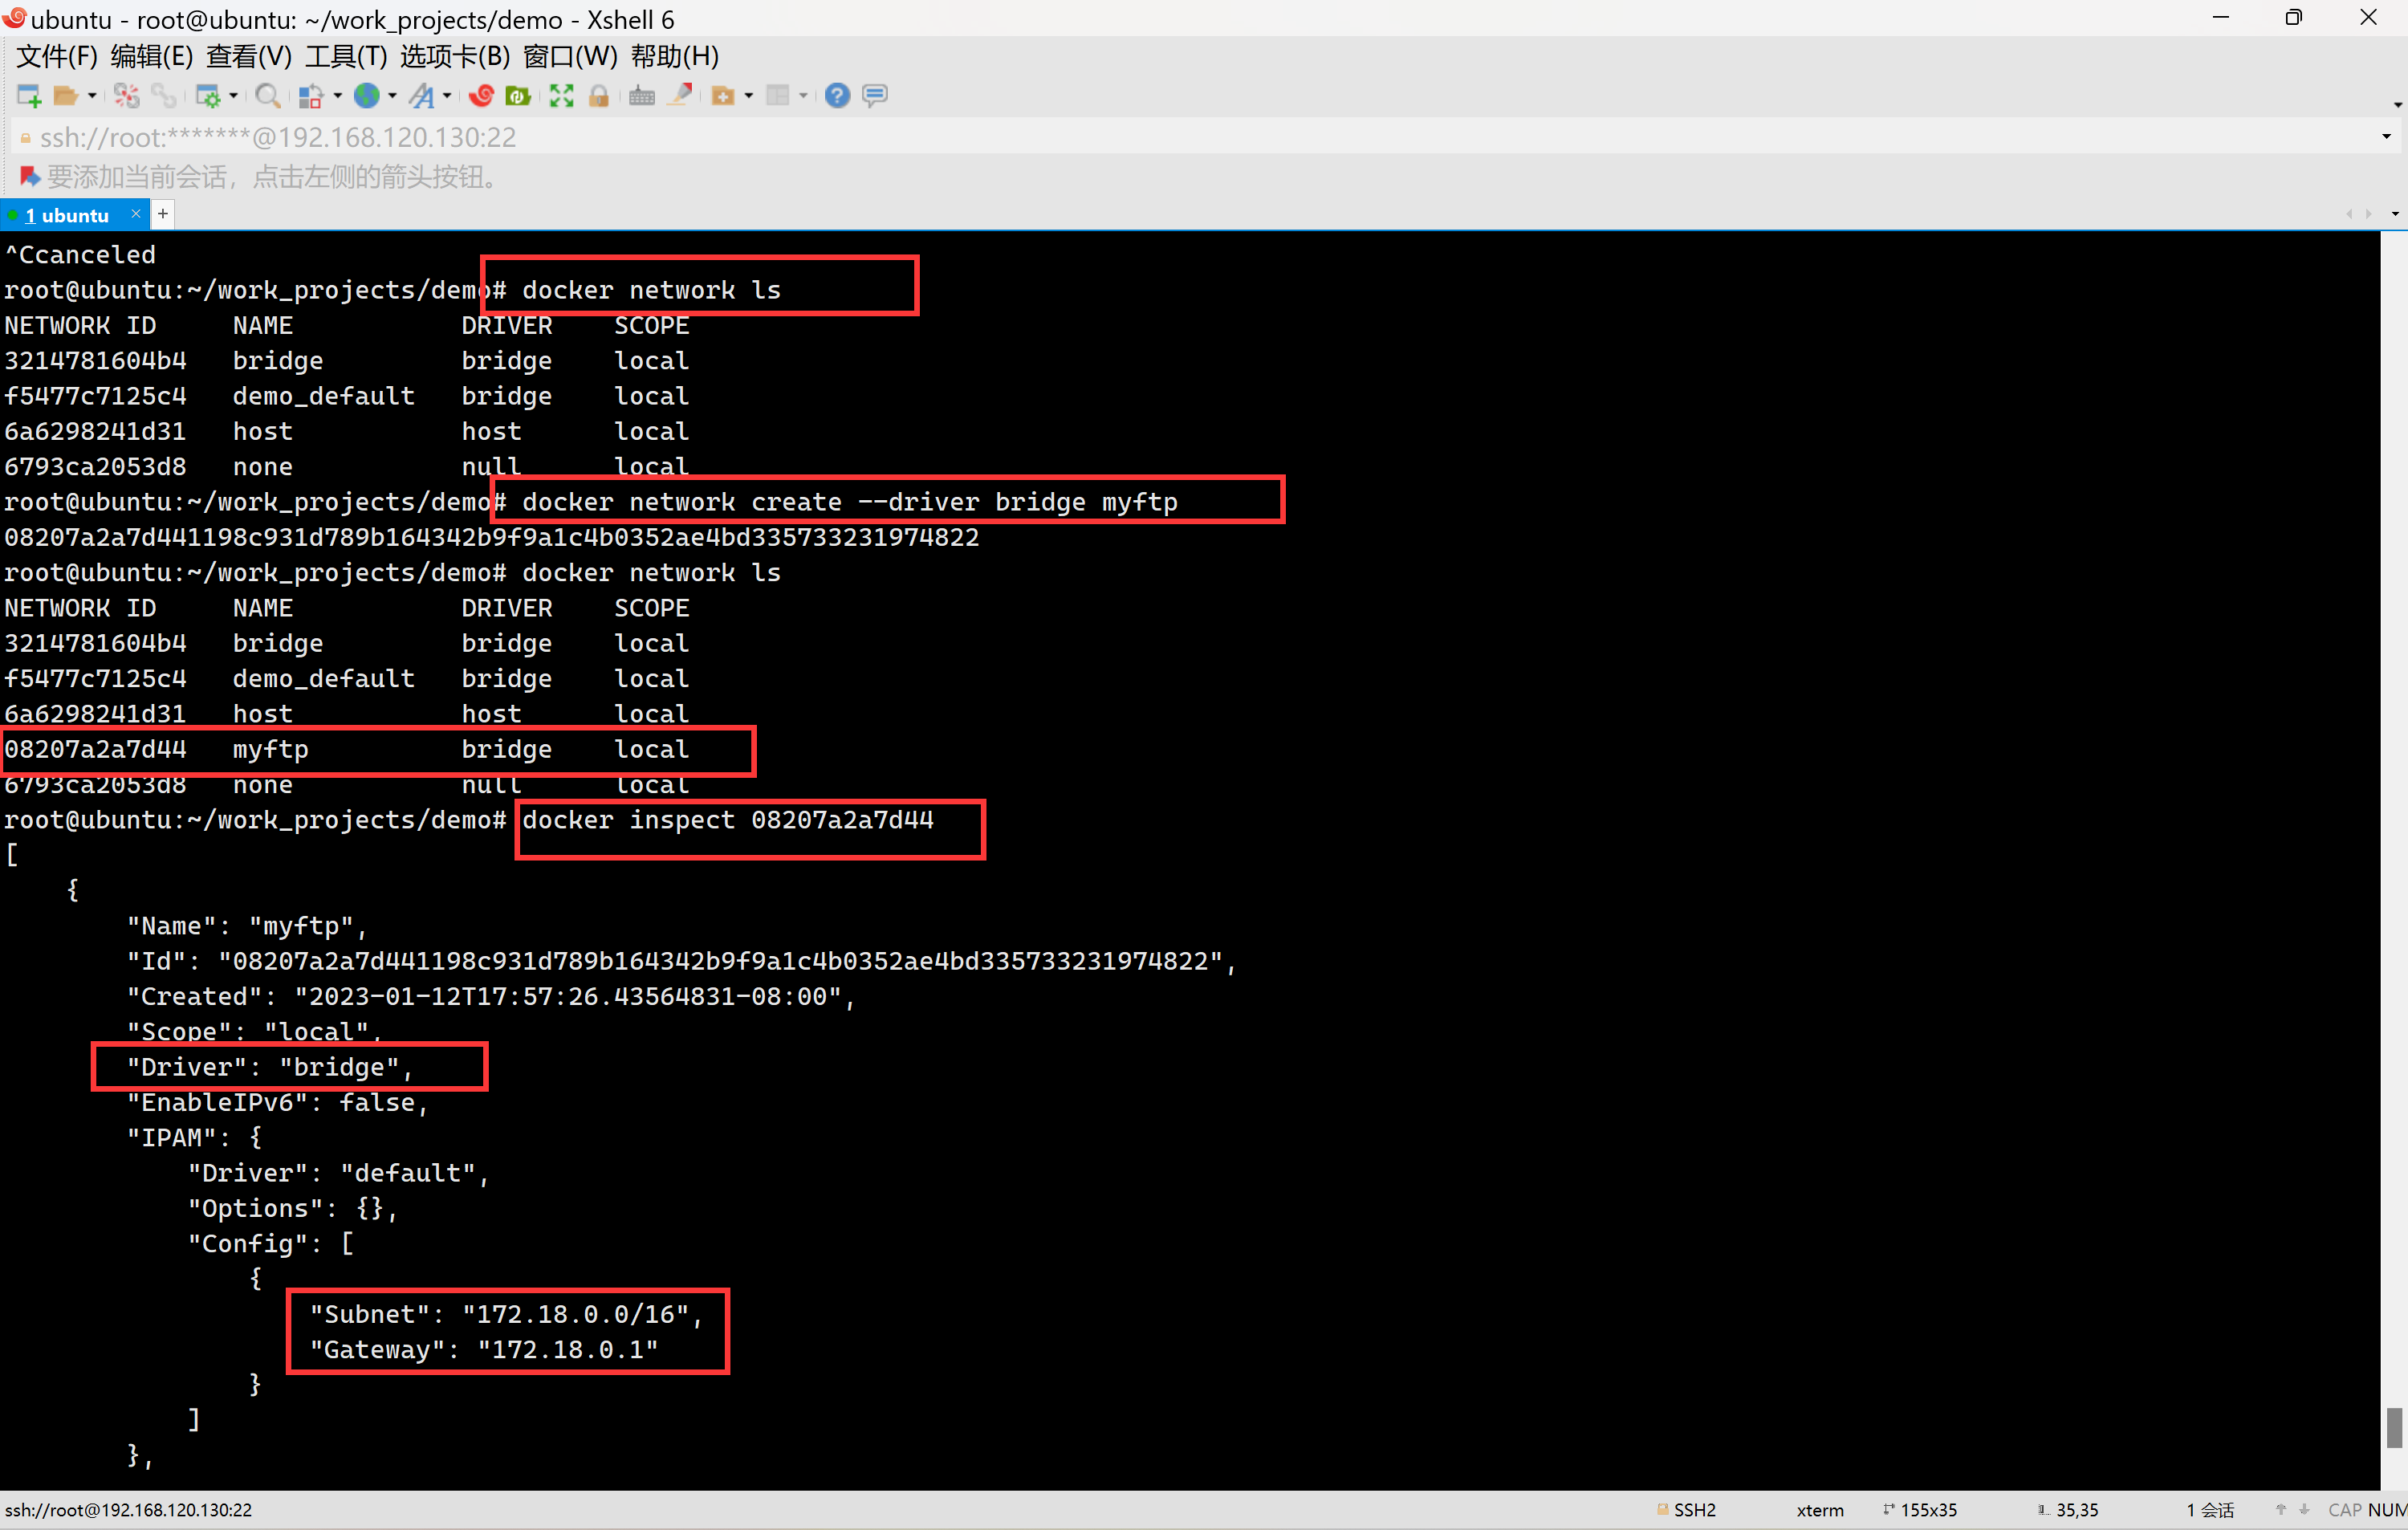Launch Xmanager red swirl icon
2408x1530 pixels.
481,96
